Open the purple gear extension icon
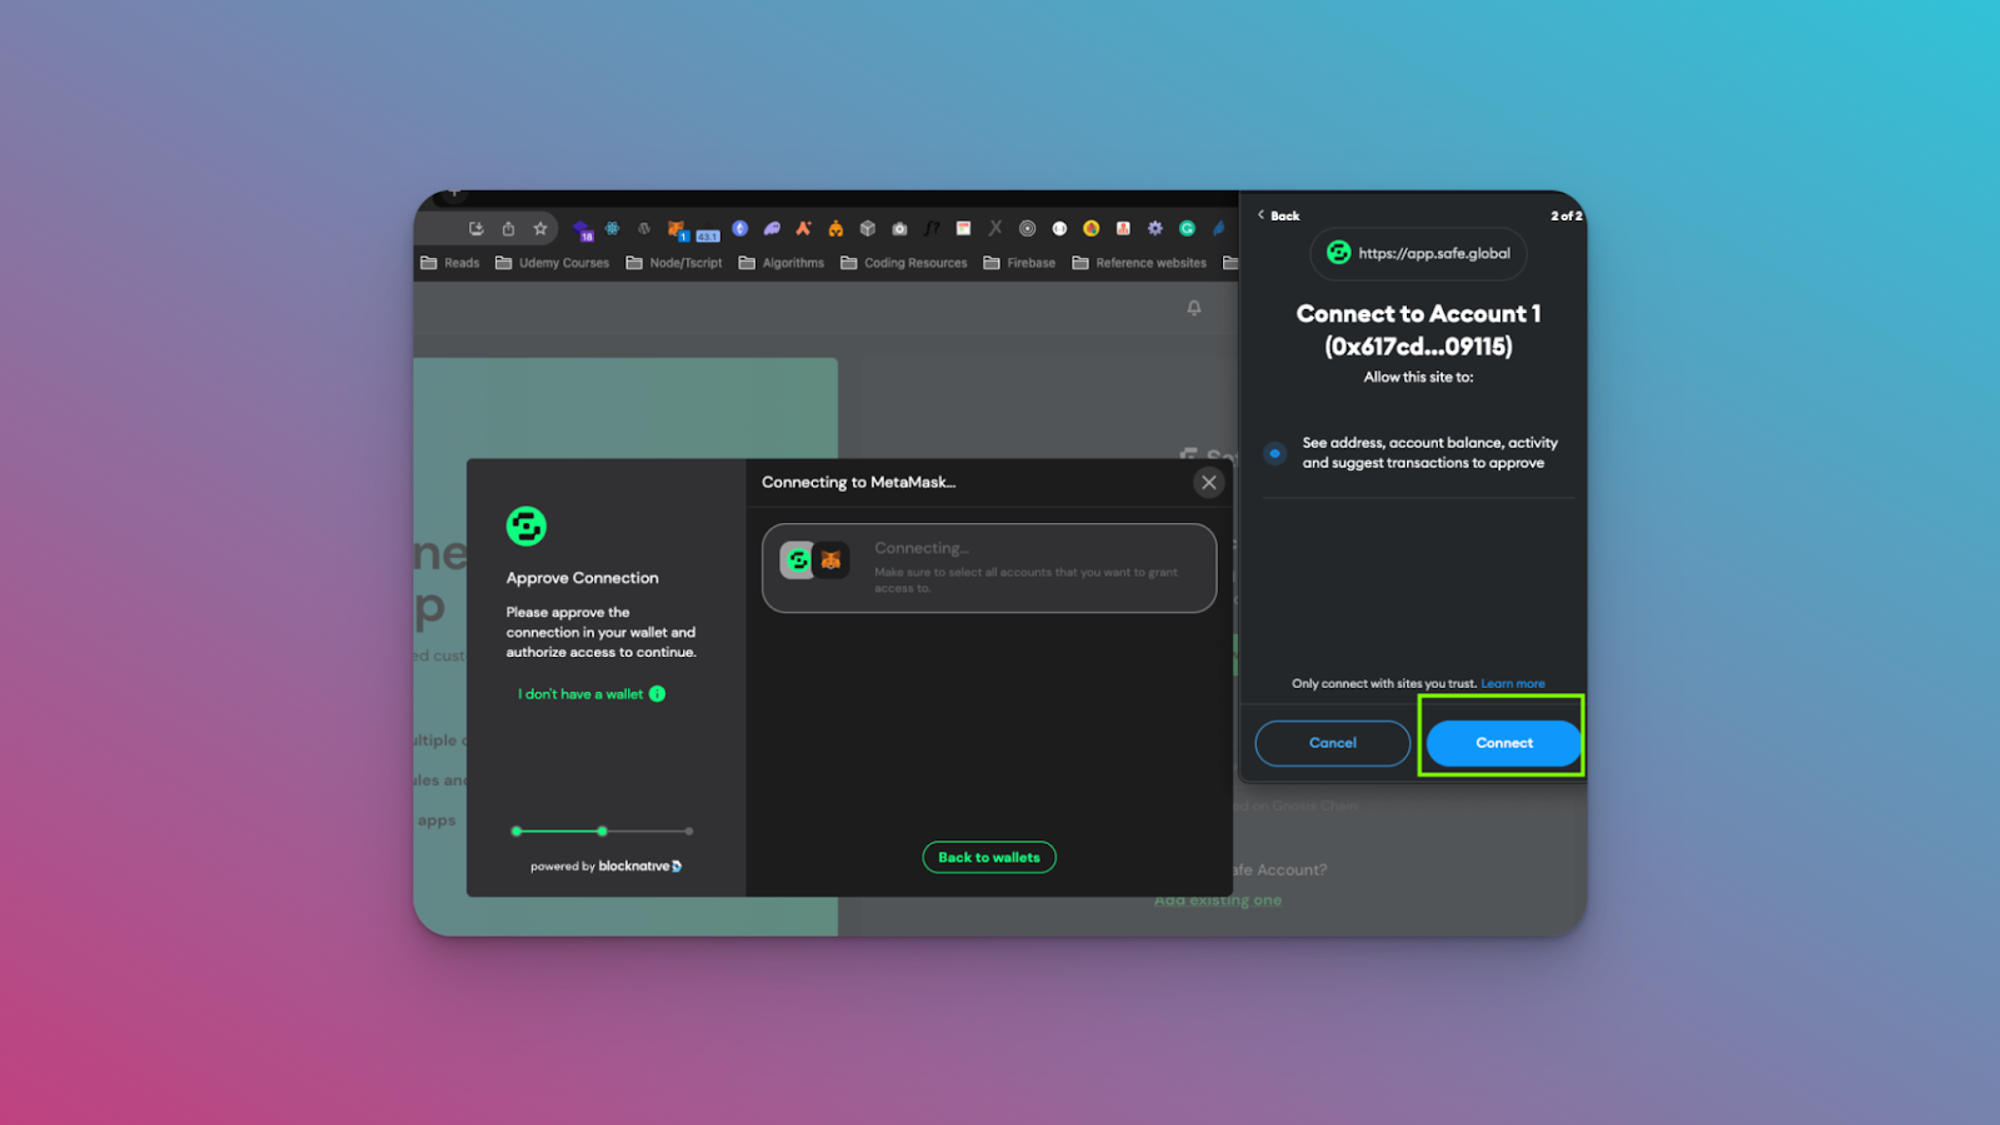Screen dimensions: 2000x1125 (x=1155, y=229)
